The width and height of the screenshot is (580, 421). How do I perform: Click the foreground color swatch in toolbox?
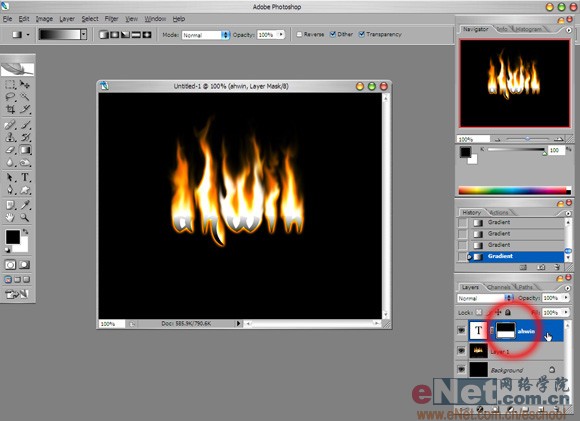[12, 237]
